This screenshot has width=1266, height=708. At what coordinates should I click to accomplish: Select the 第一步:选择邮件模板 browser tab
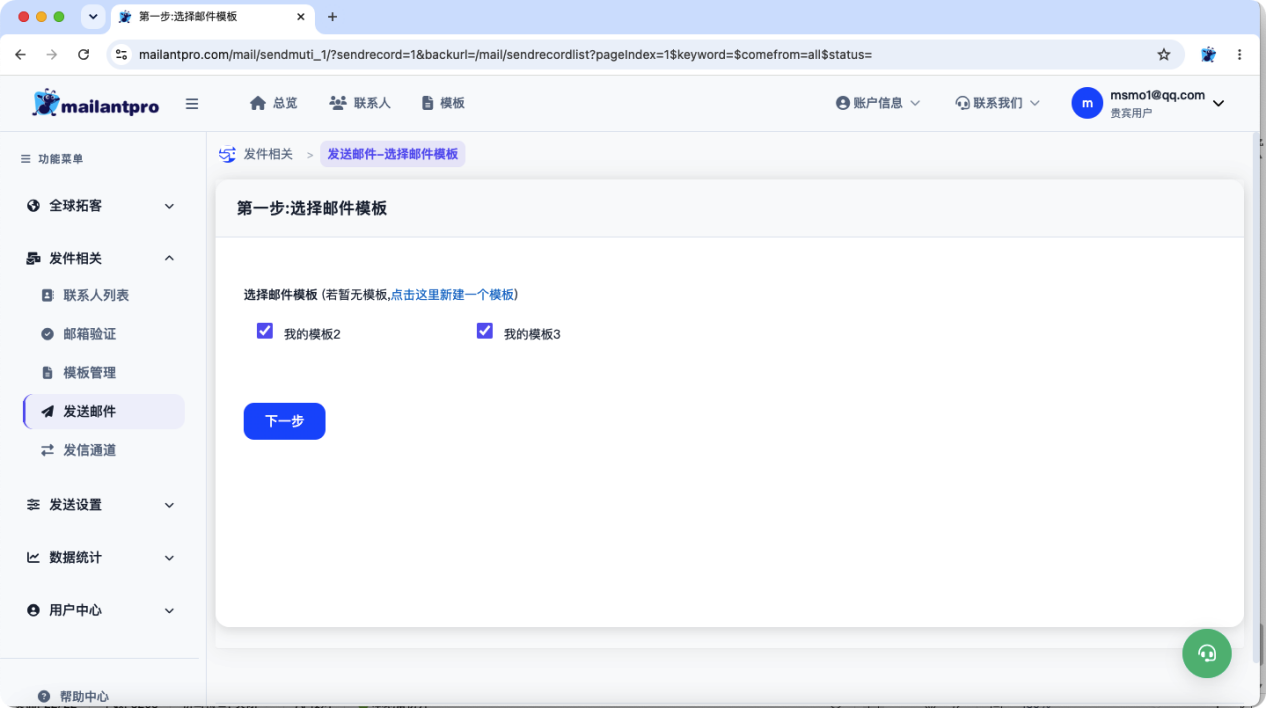(x=212, y=17)
